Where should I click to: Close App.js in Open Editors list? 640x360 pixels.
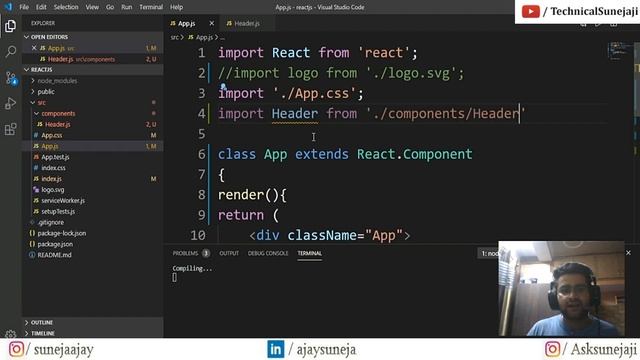34,48
